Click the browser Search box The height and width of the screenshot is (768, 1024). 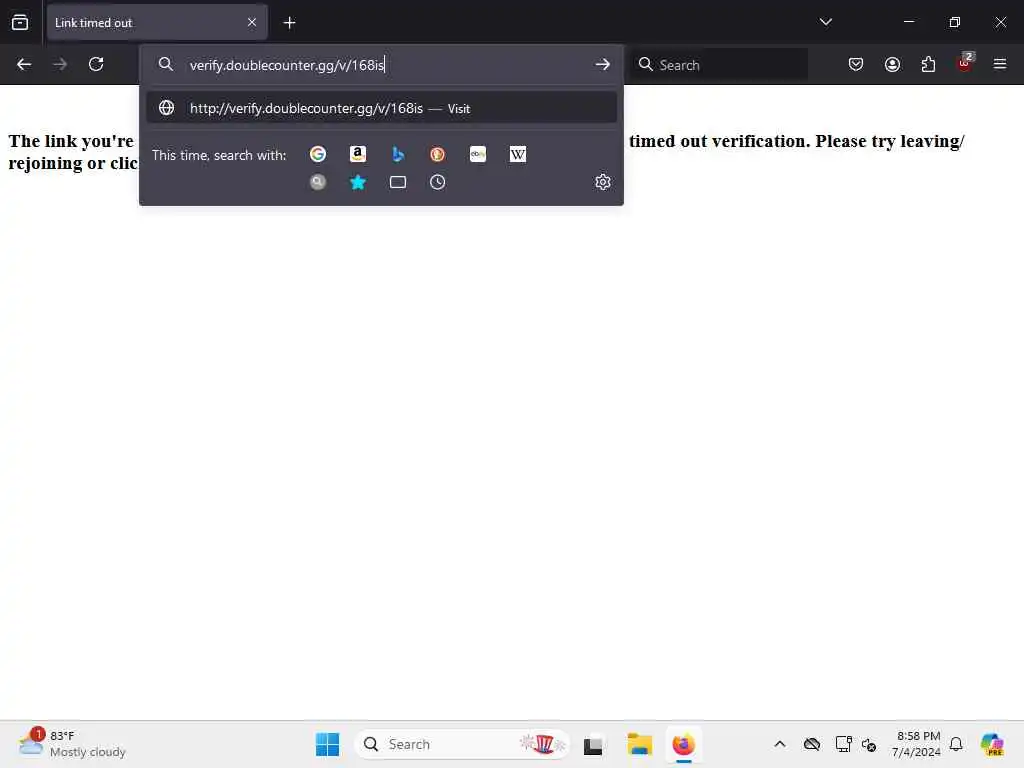719,65
